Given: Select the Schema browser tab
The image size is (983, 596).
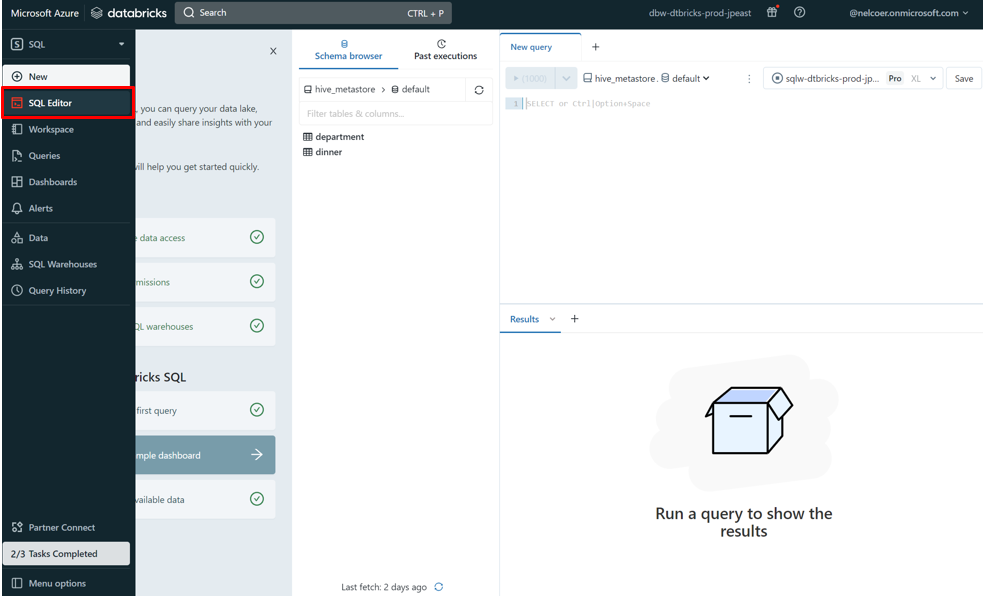Looking at the screenshot, I should tap(348, 50).
